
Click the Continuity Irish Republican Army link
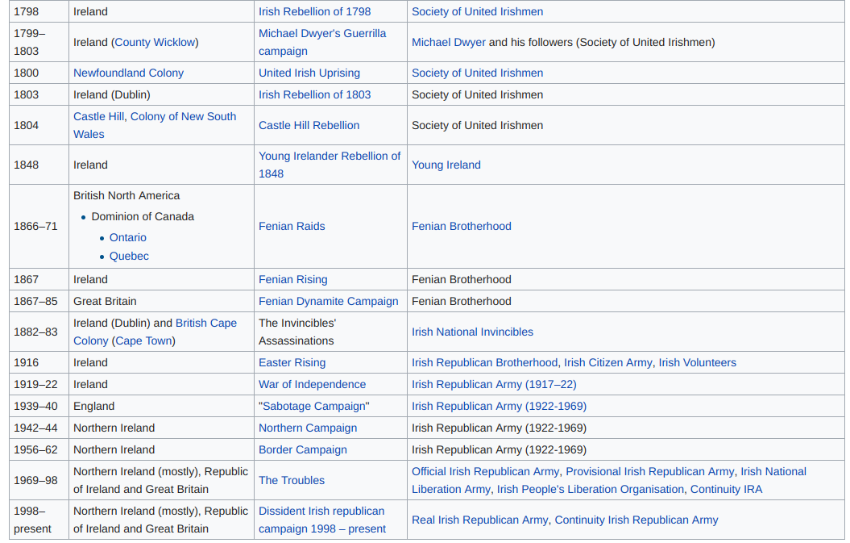(x=636, y=520)
